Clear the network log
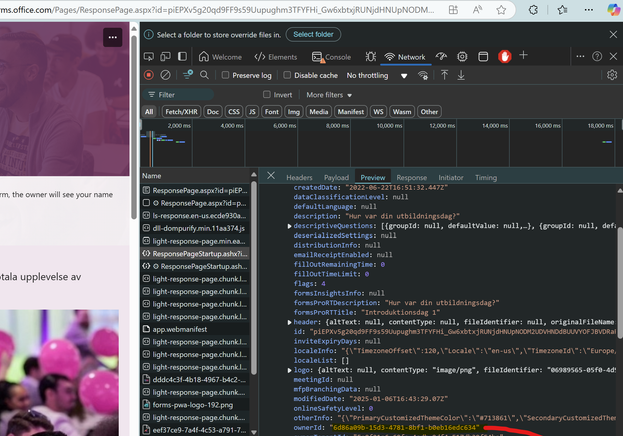The width and height of the screenshot is (623, 436). (166, 75)
